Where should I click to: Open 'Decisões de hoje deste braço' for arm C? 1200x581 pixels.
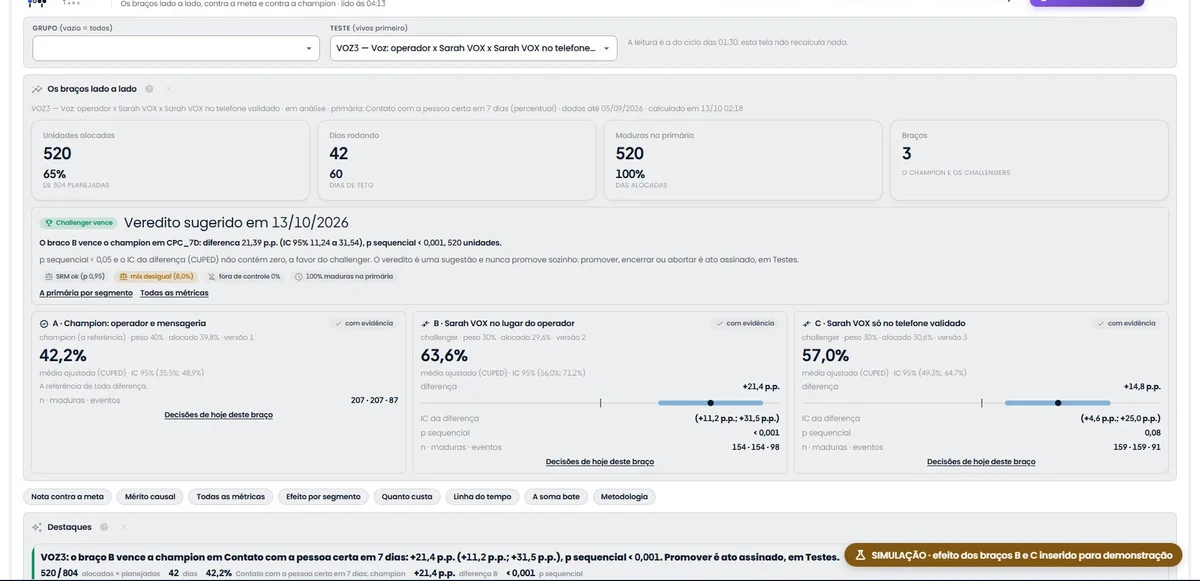981,462
